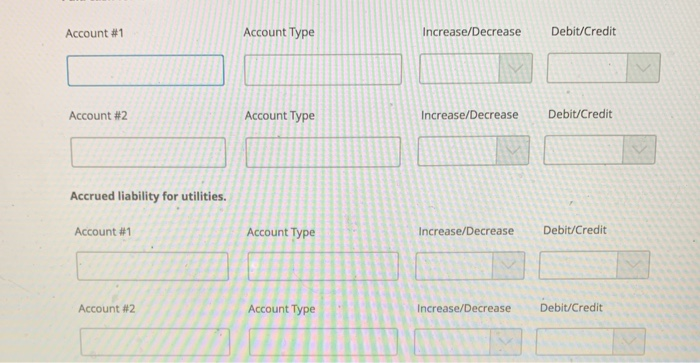700x363 pixels.
Task: Expand Debit/Credit dropdown in top Account #2 row
Action: click(600, 150)
